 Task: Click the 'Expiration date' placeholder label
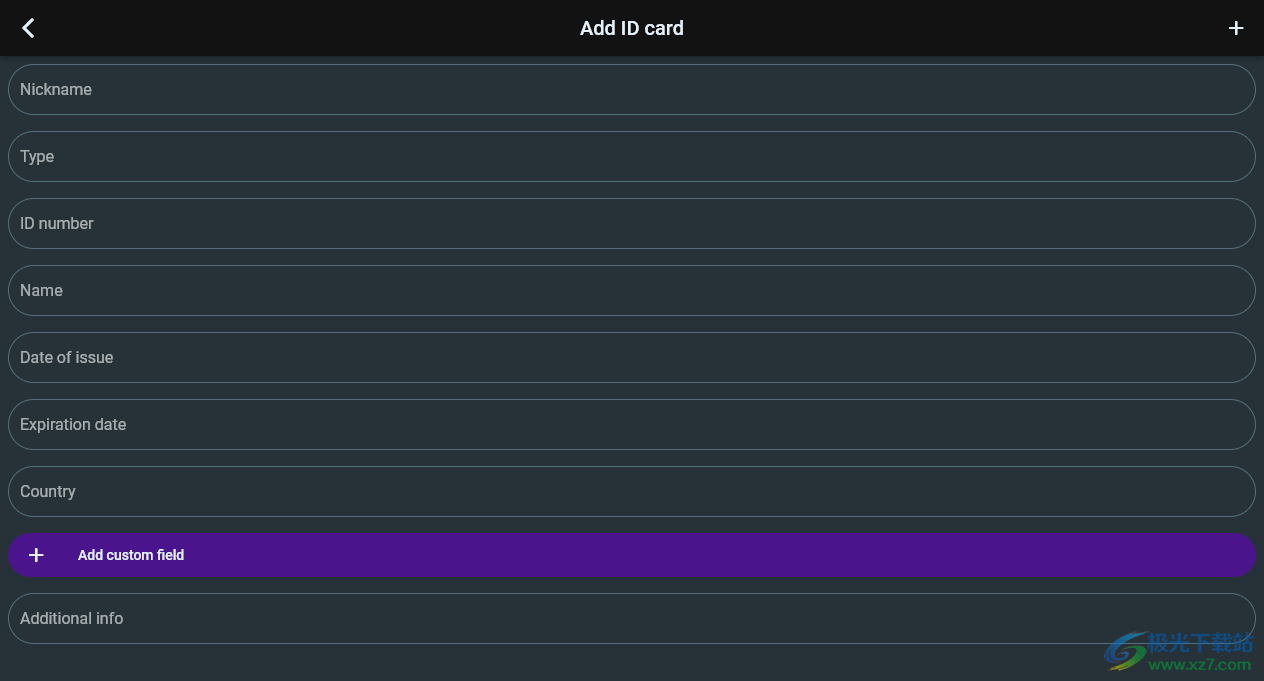click(73, 425)
